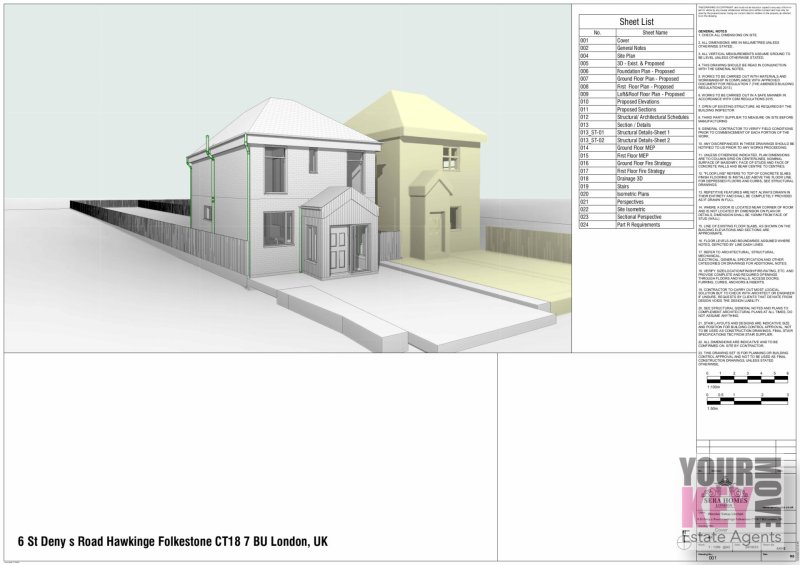800x565 pixels.
Task: Click "Structural Details-Sheet 2" sheet name
Action: (643, 140)
